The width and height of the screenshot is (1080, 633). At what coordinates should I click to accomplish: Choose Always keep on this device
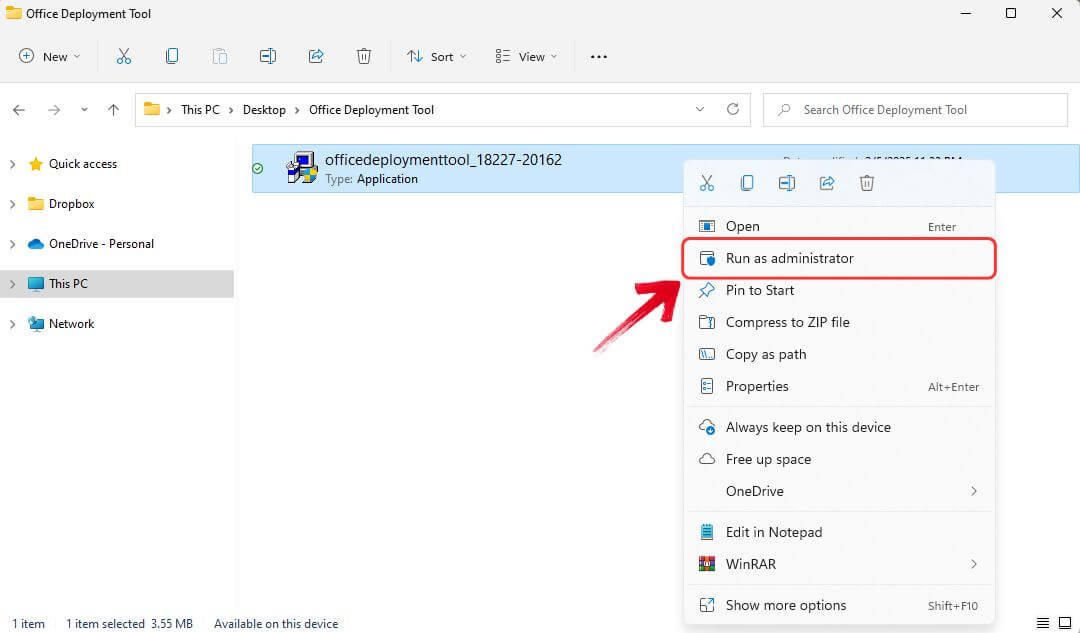point(839,428)
